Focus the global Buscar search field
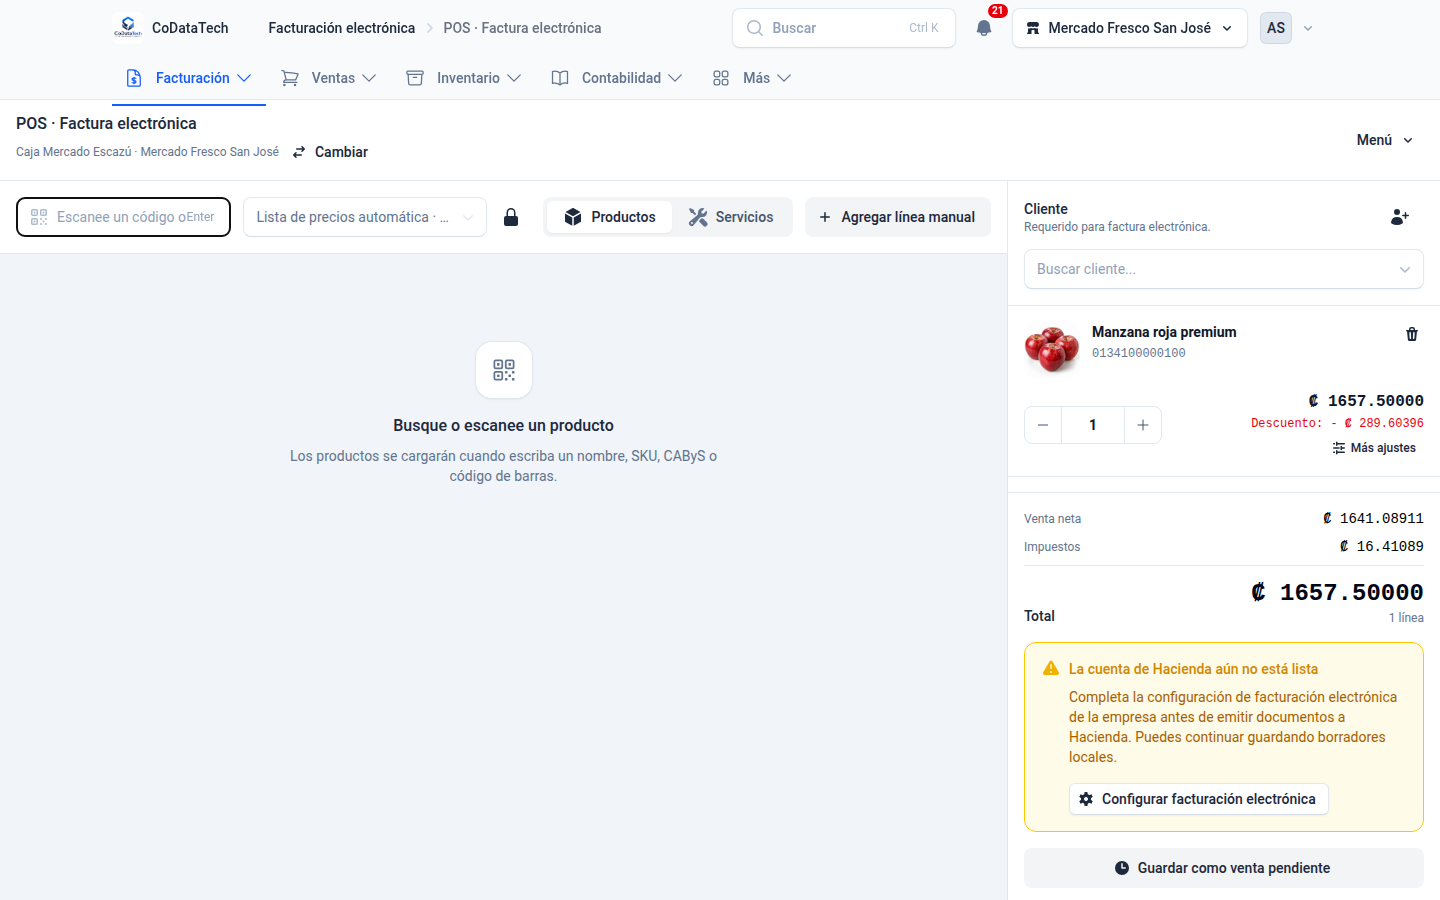Image resolution: width=1440 pixels, height=900 pixels. (x=844, y=28)
